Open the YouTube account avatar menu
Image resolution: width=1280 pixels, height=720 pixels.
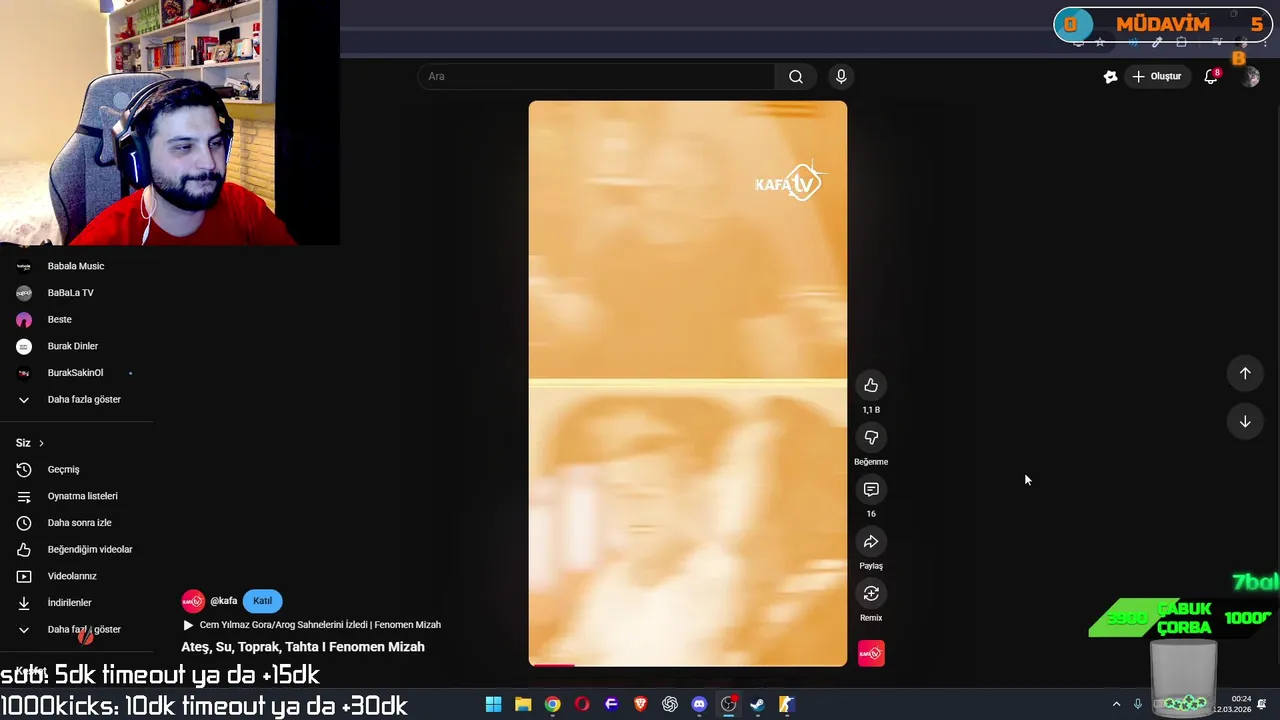tap(1250, 76)
